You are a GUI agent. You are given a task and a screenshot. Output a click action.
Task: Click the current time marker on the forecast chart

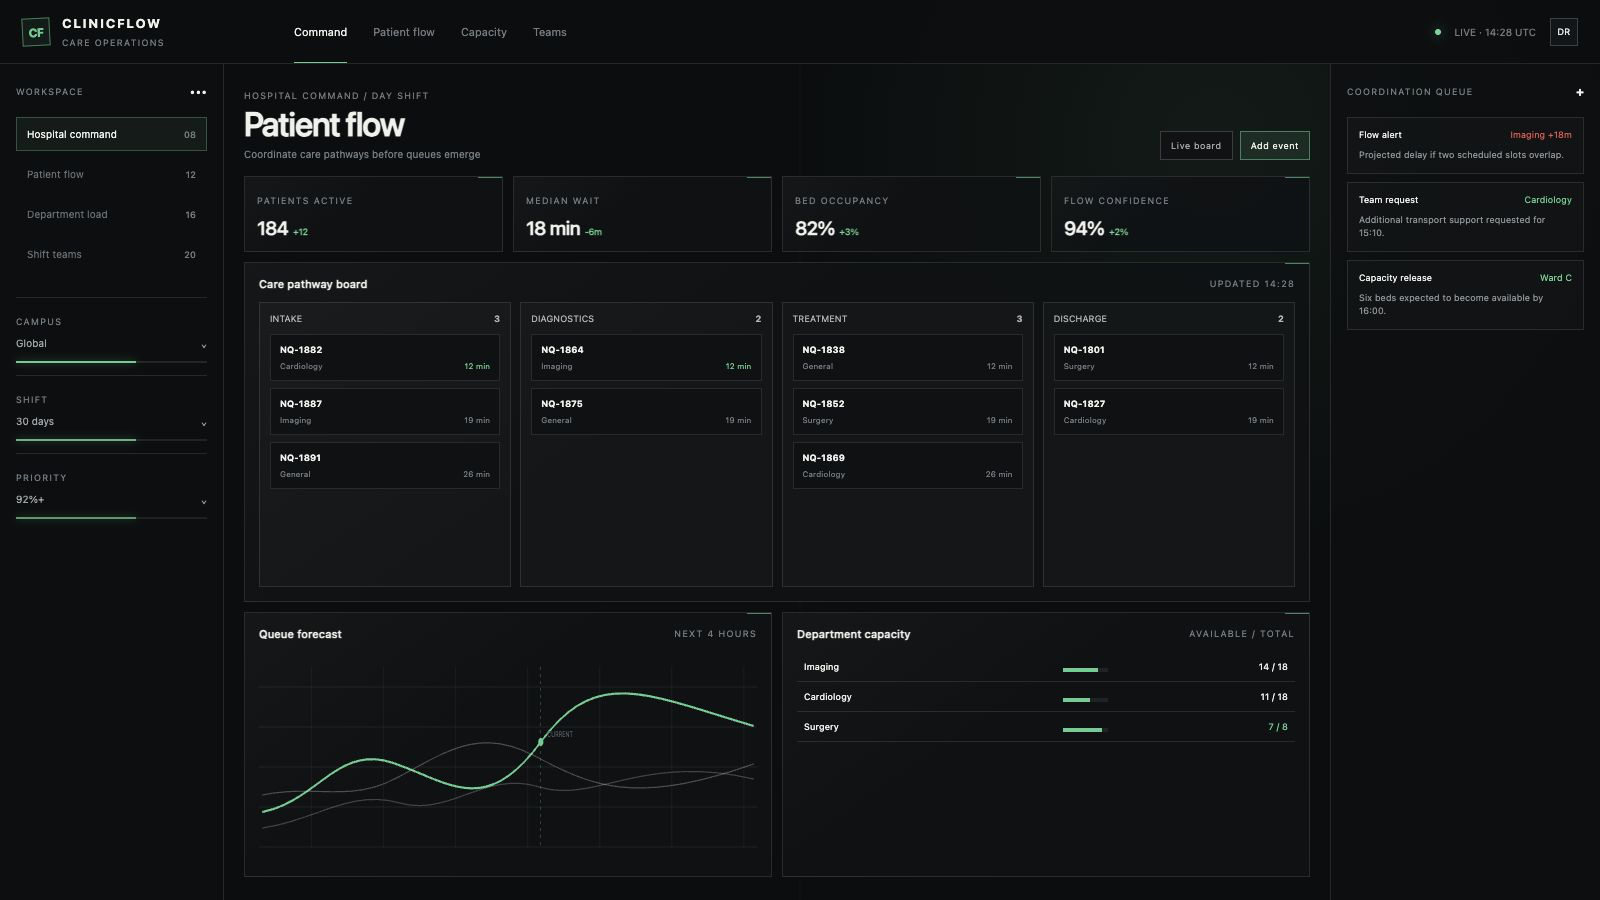point(541,741)
